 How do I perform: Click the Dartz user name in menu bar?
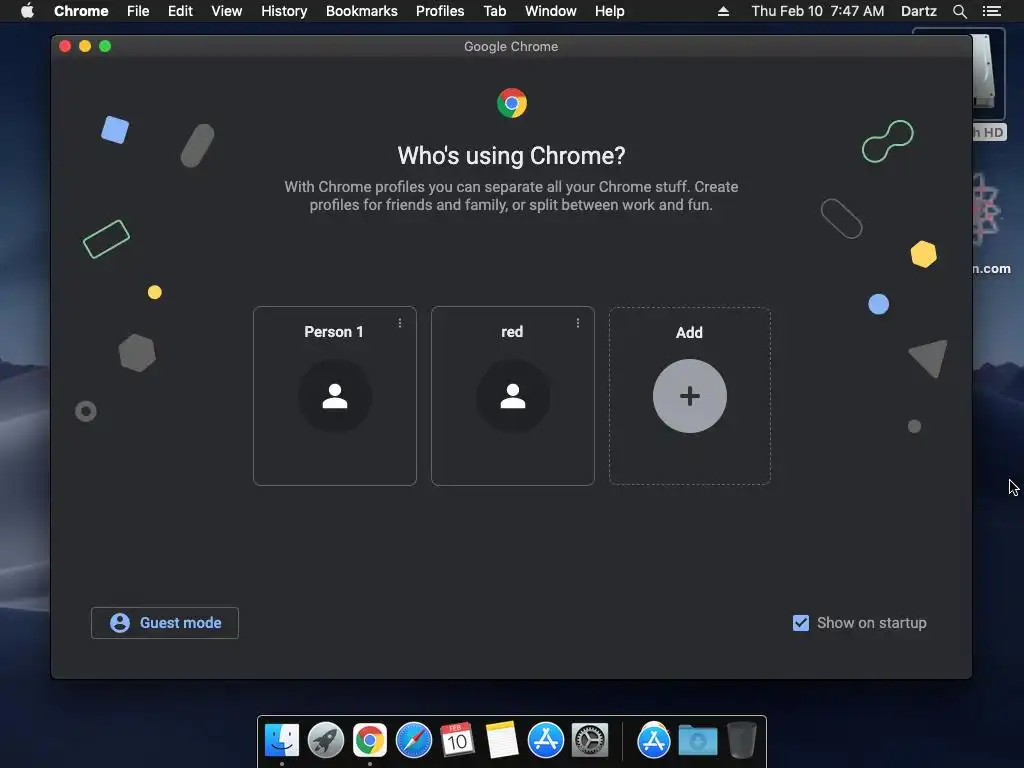[919, 11]
